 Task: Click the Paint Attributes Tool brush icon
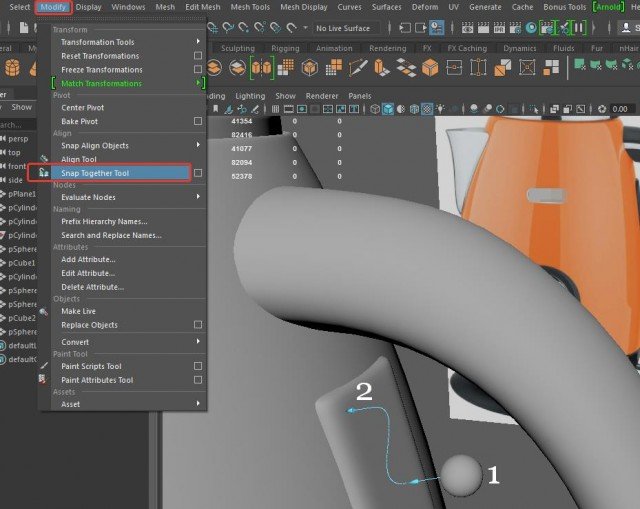pyautogui.click(x=44, y=380)
